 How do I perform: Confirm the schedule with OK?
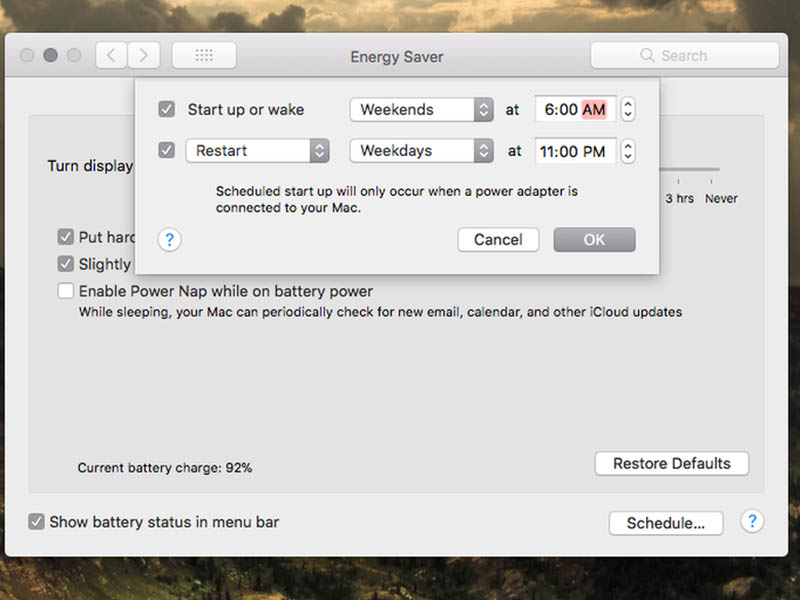pos(594,240)
